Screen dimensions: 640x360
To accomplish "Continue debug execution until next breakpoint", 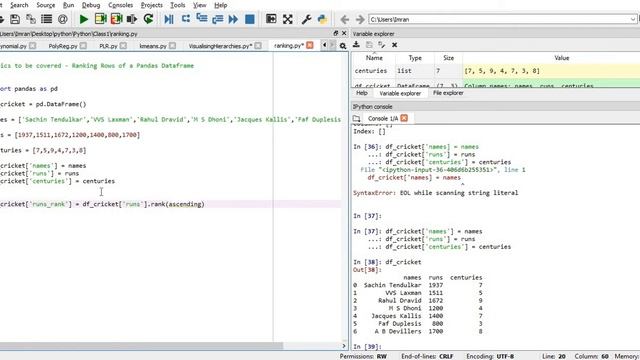I will click(x=233, y=19).
